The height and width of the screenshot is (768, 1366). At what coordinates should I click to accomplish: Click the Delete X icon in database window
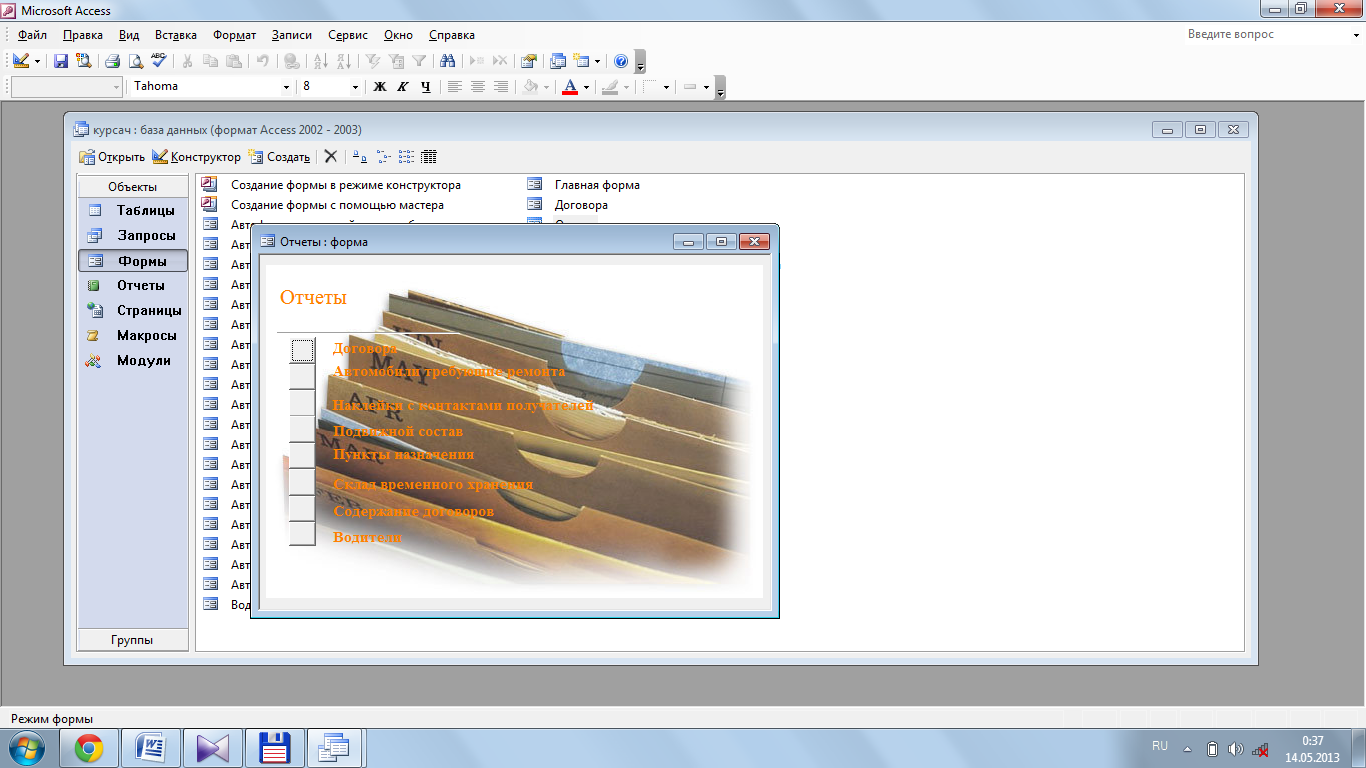click(x=331, y=157)
